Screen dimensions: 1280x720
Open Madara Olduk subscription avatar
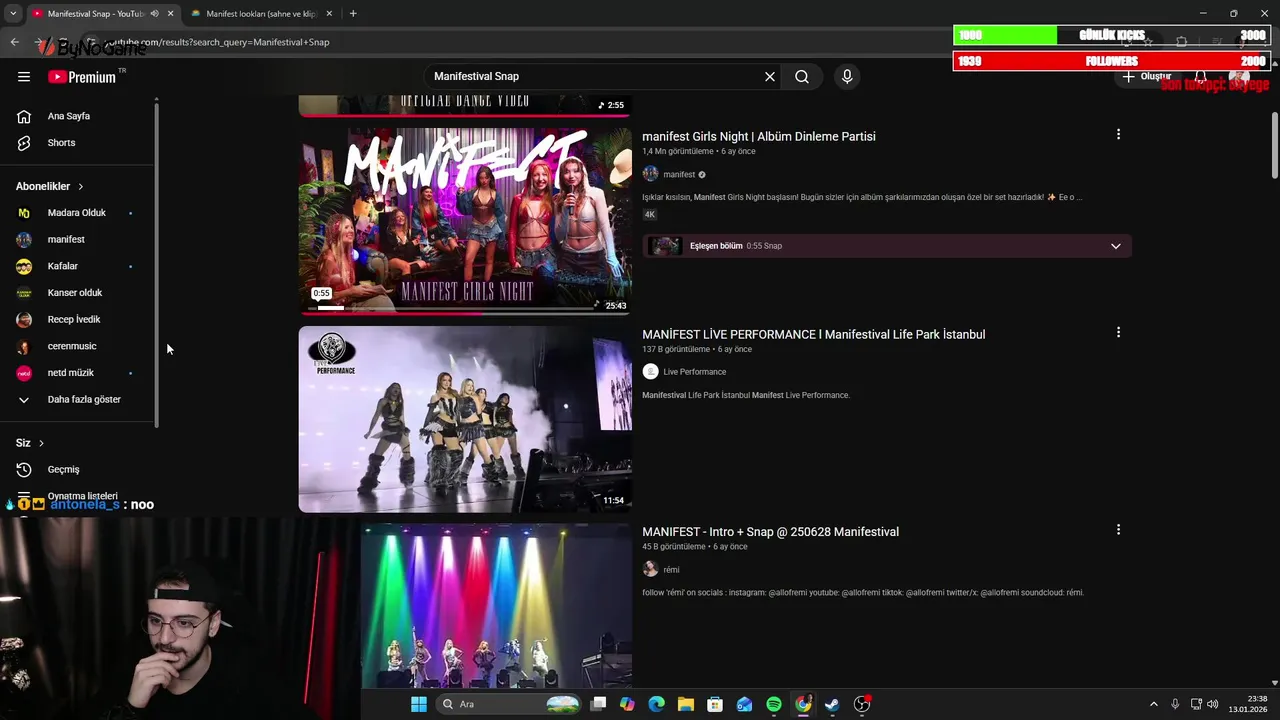pos(24,213)
